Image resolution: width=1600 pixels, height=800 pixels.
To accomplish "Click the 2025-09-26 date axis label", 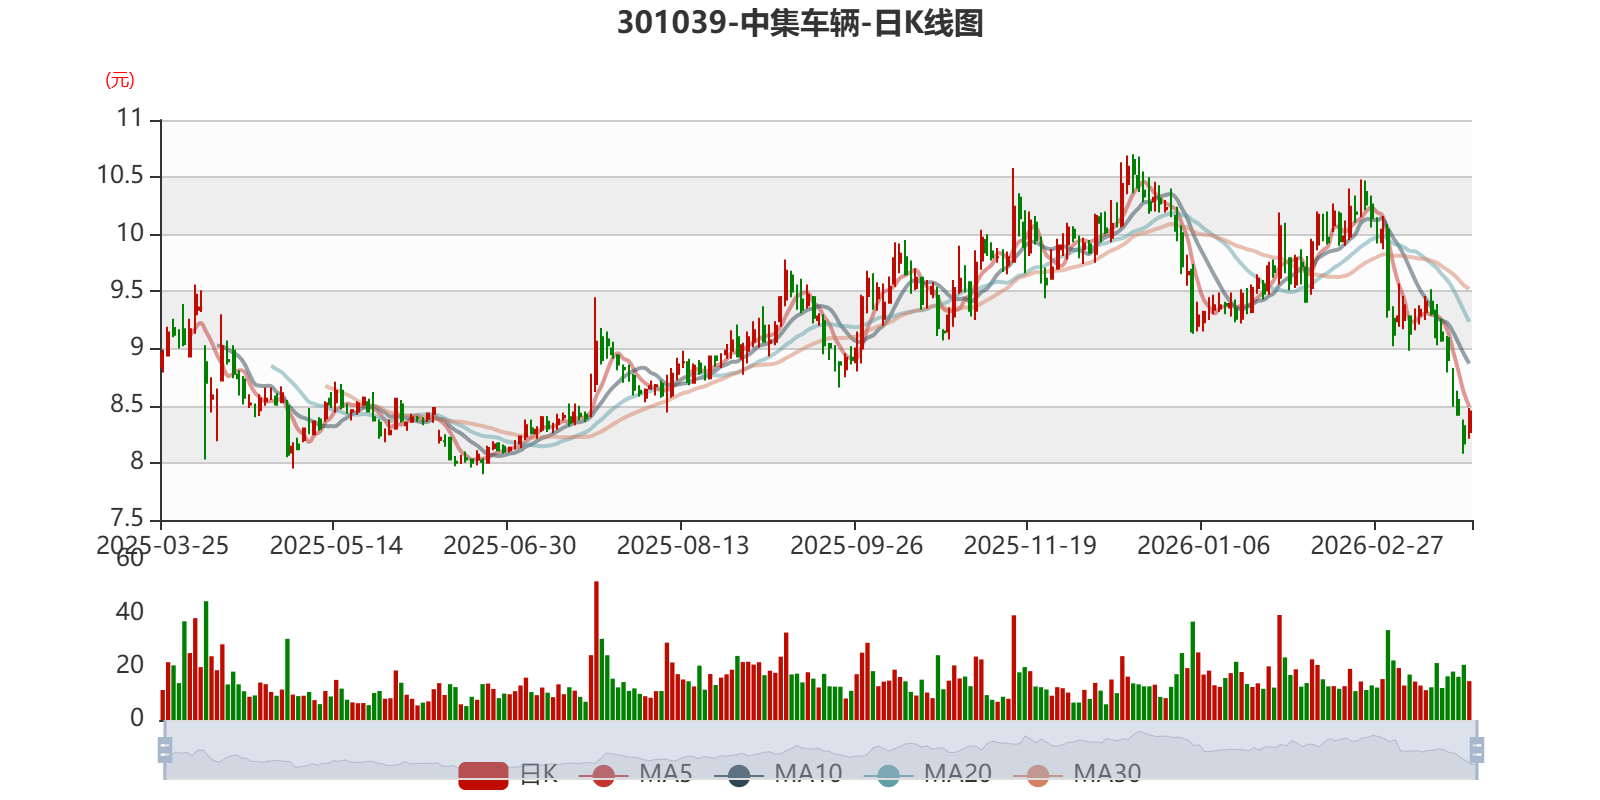I will [x=856, y=546].
